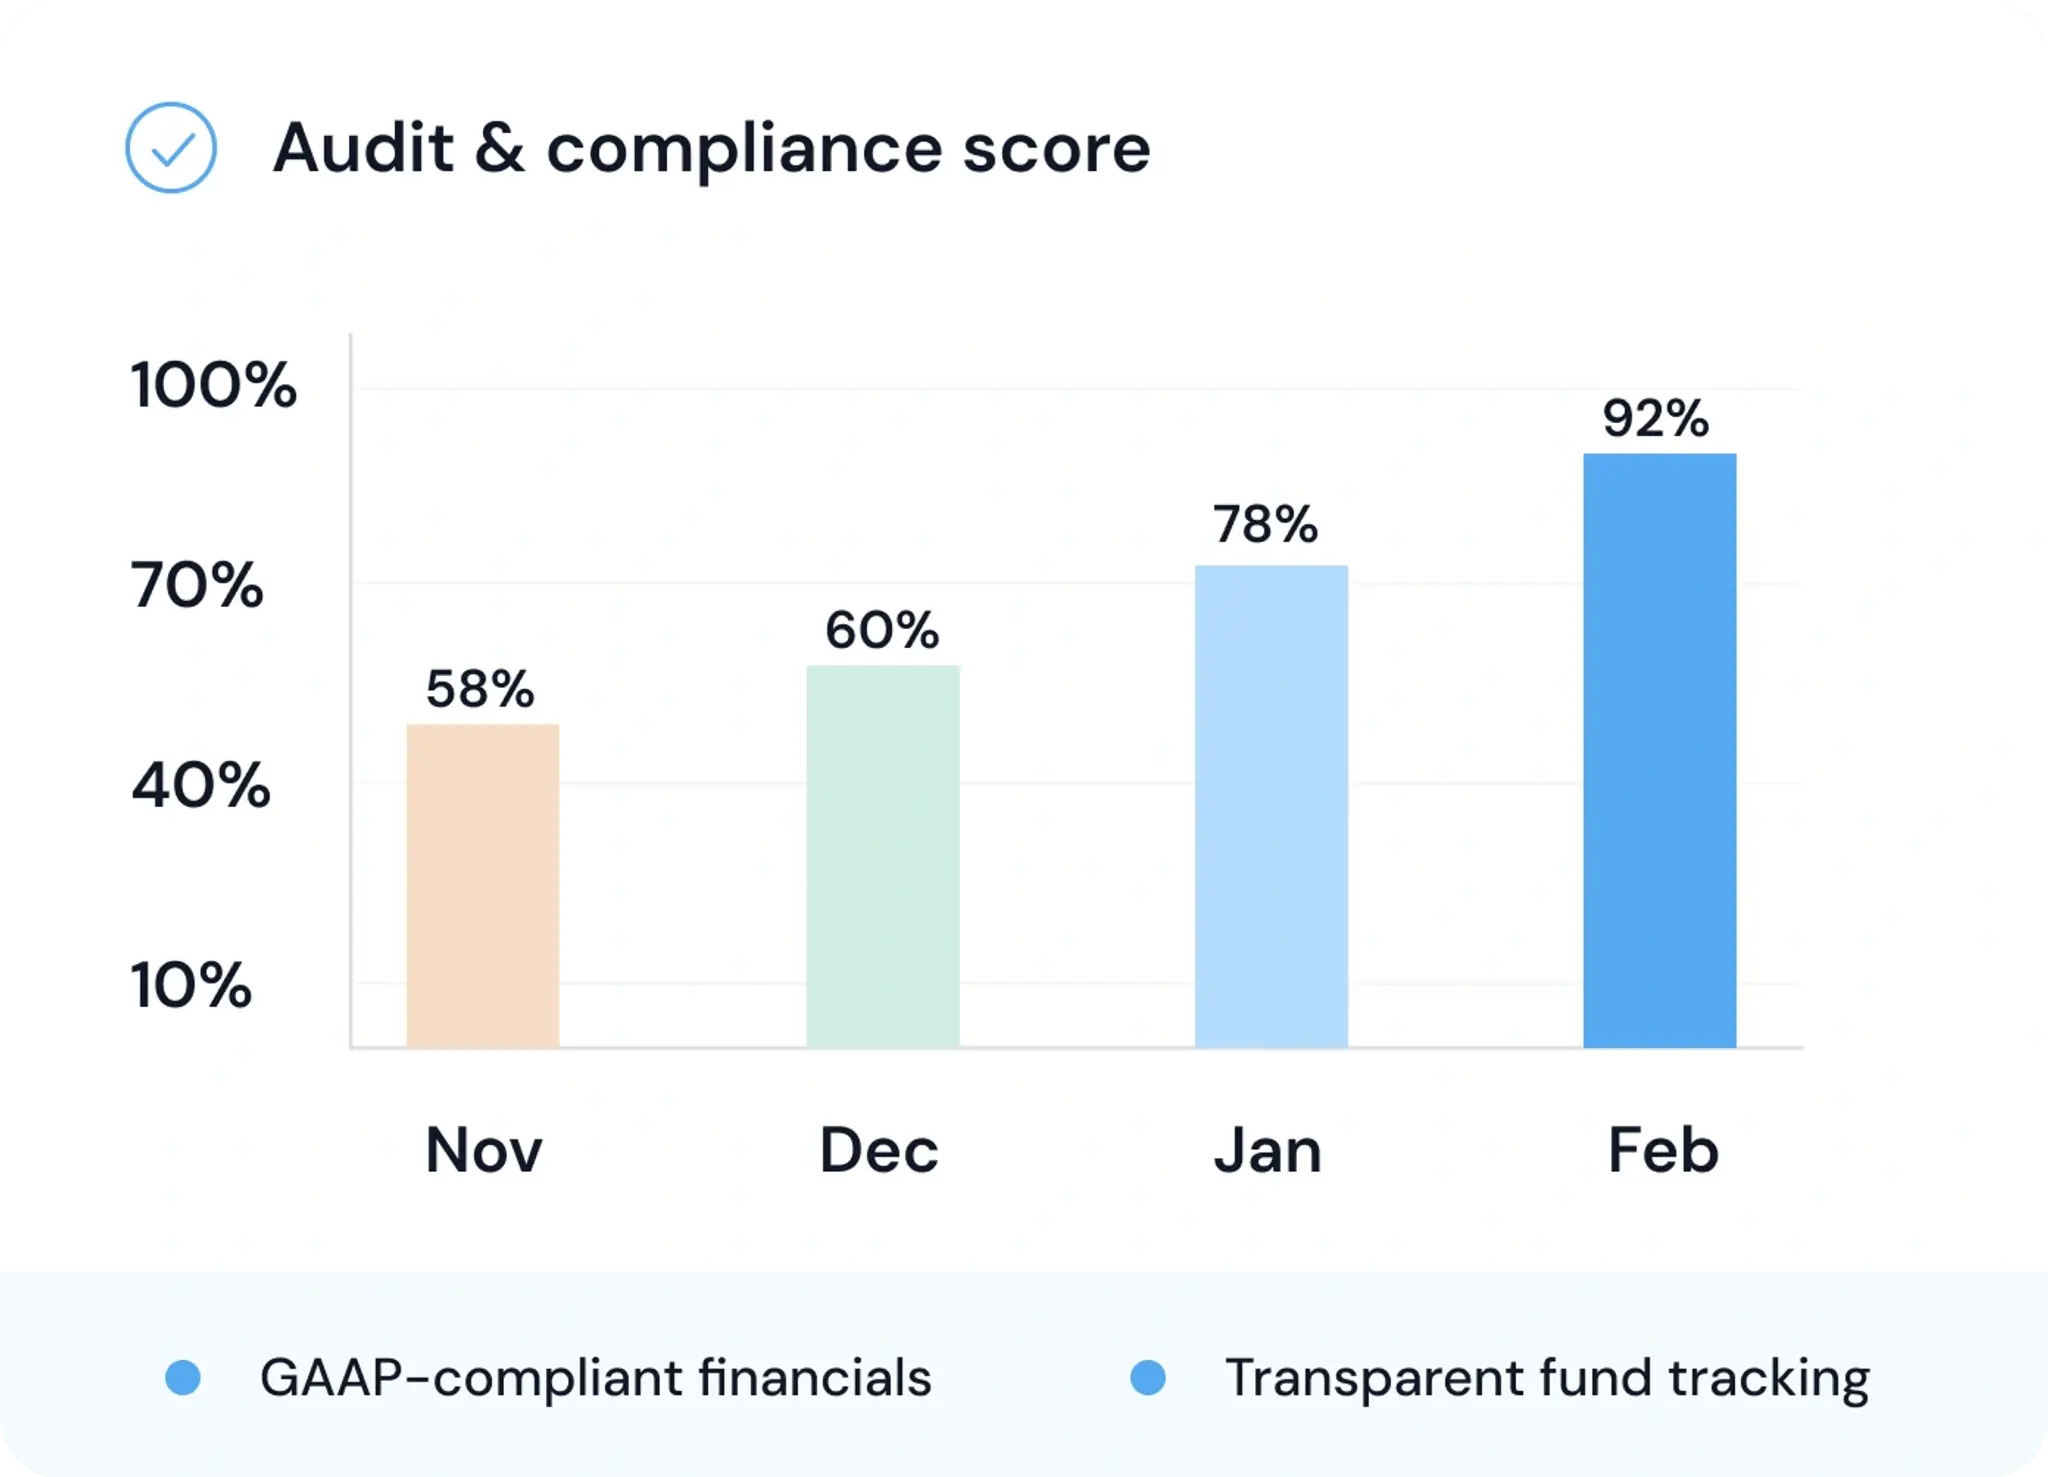The width and height of the screenshot is (2048, 1477).
Task: Click the Nov month label
Action: (484, 1150)
